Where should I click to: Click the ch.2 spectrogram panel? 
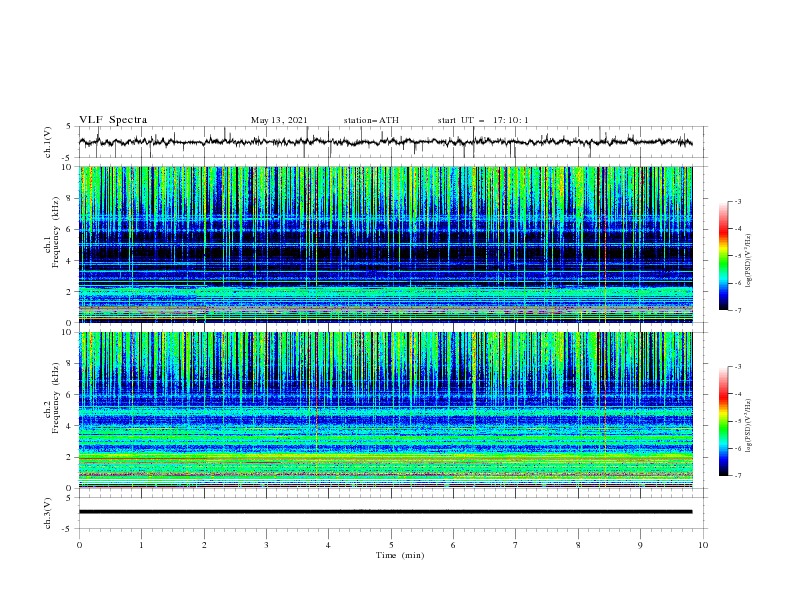(385, 410)
